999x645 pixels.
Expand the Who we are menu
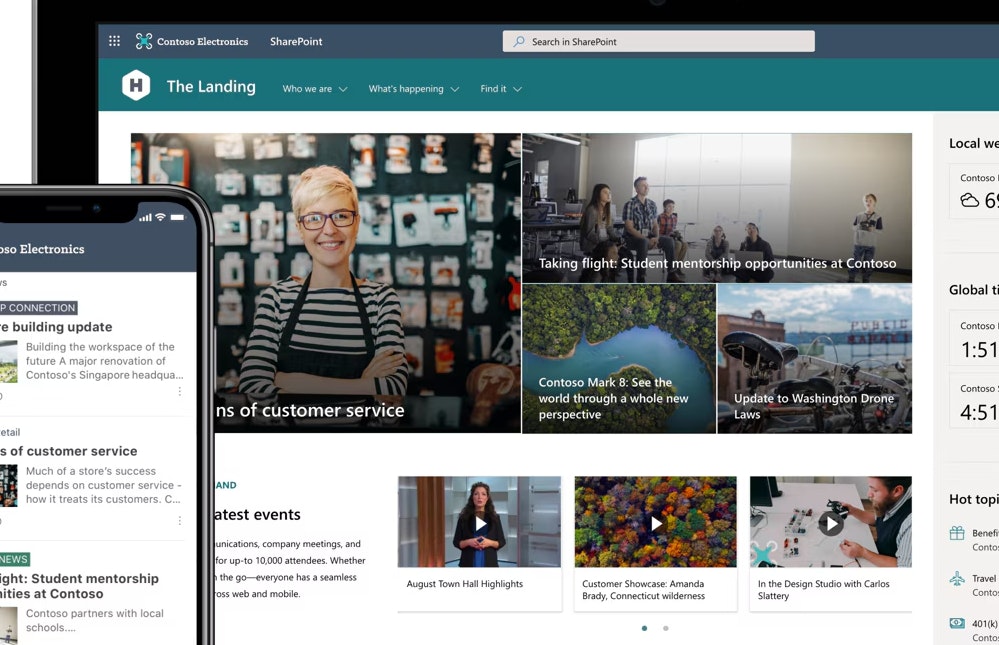tap(315, 89)
